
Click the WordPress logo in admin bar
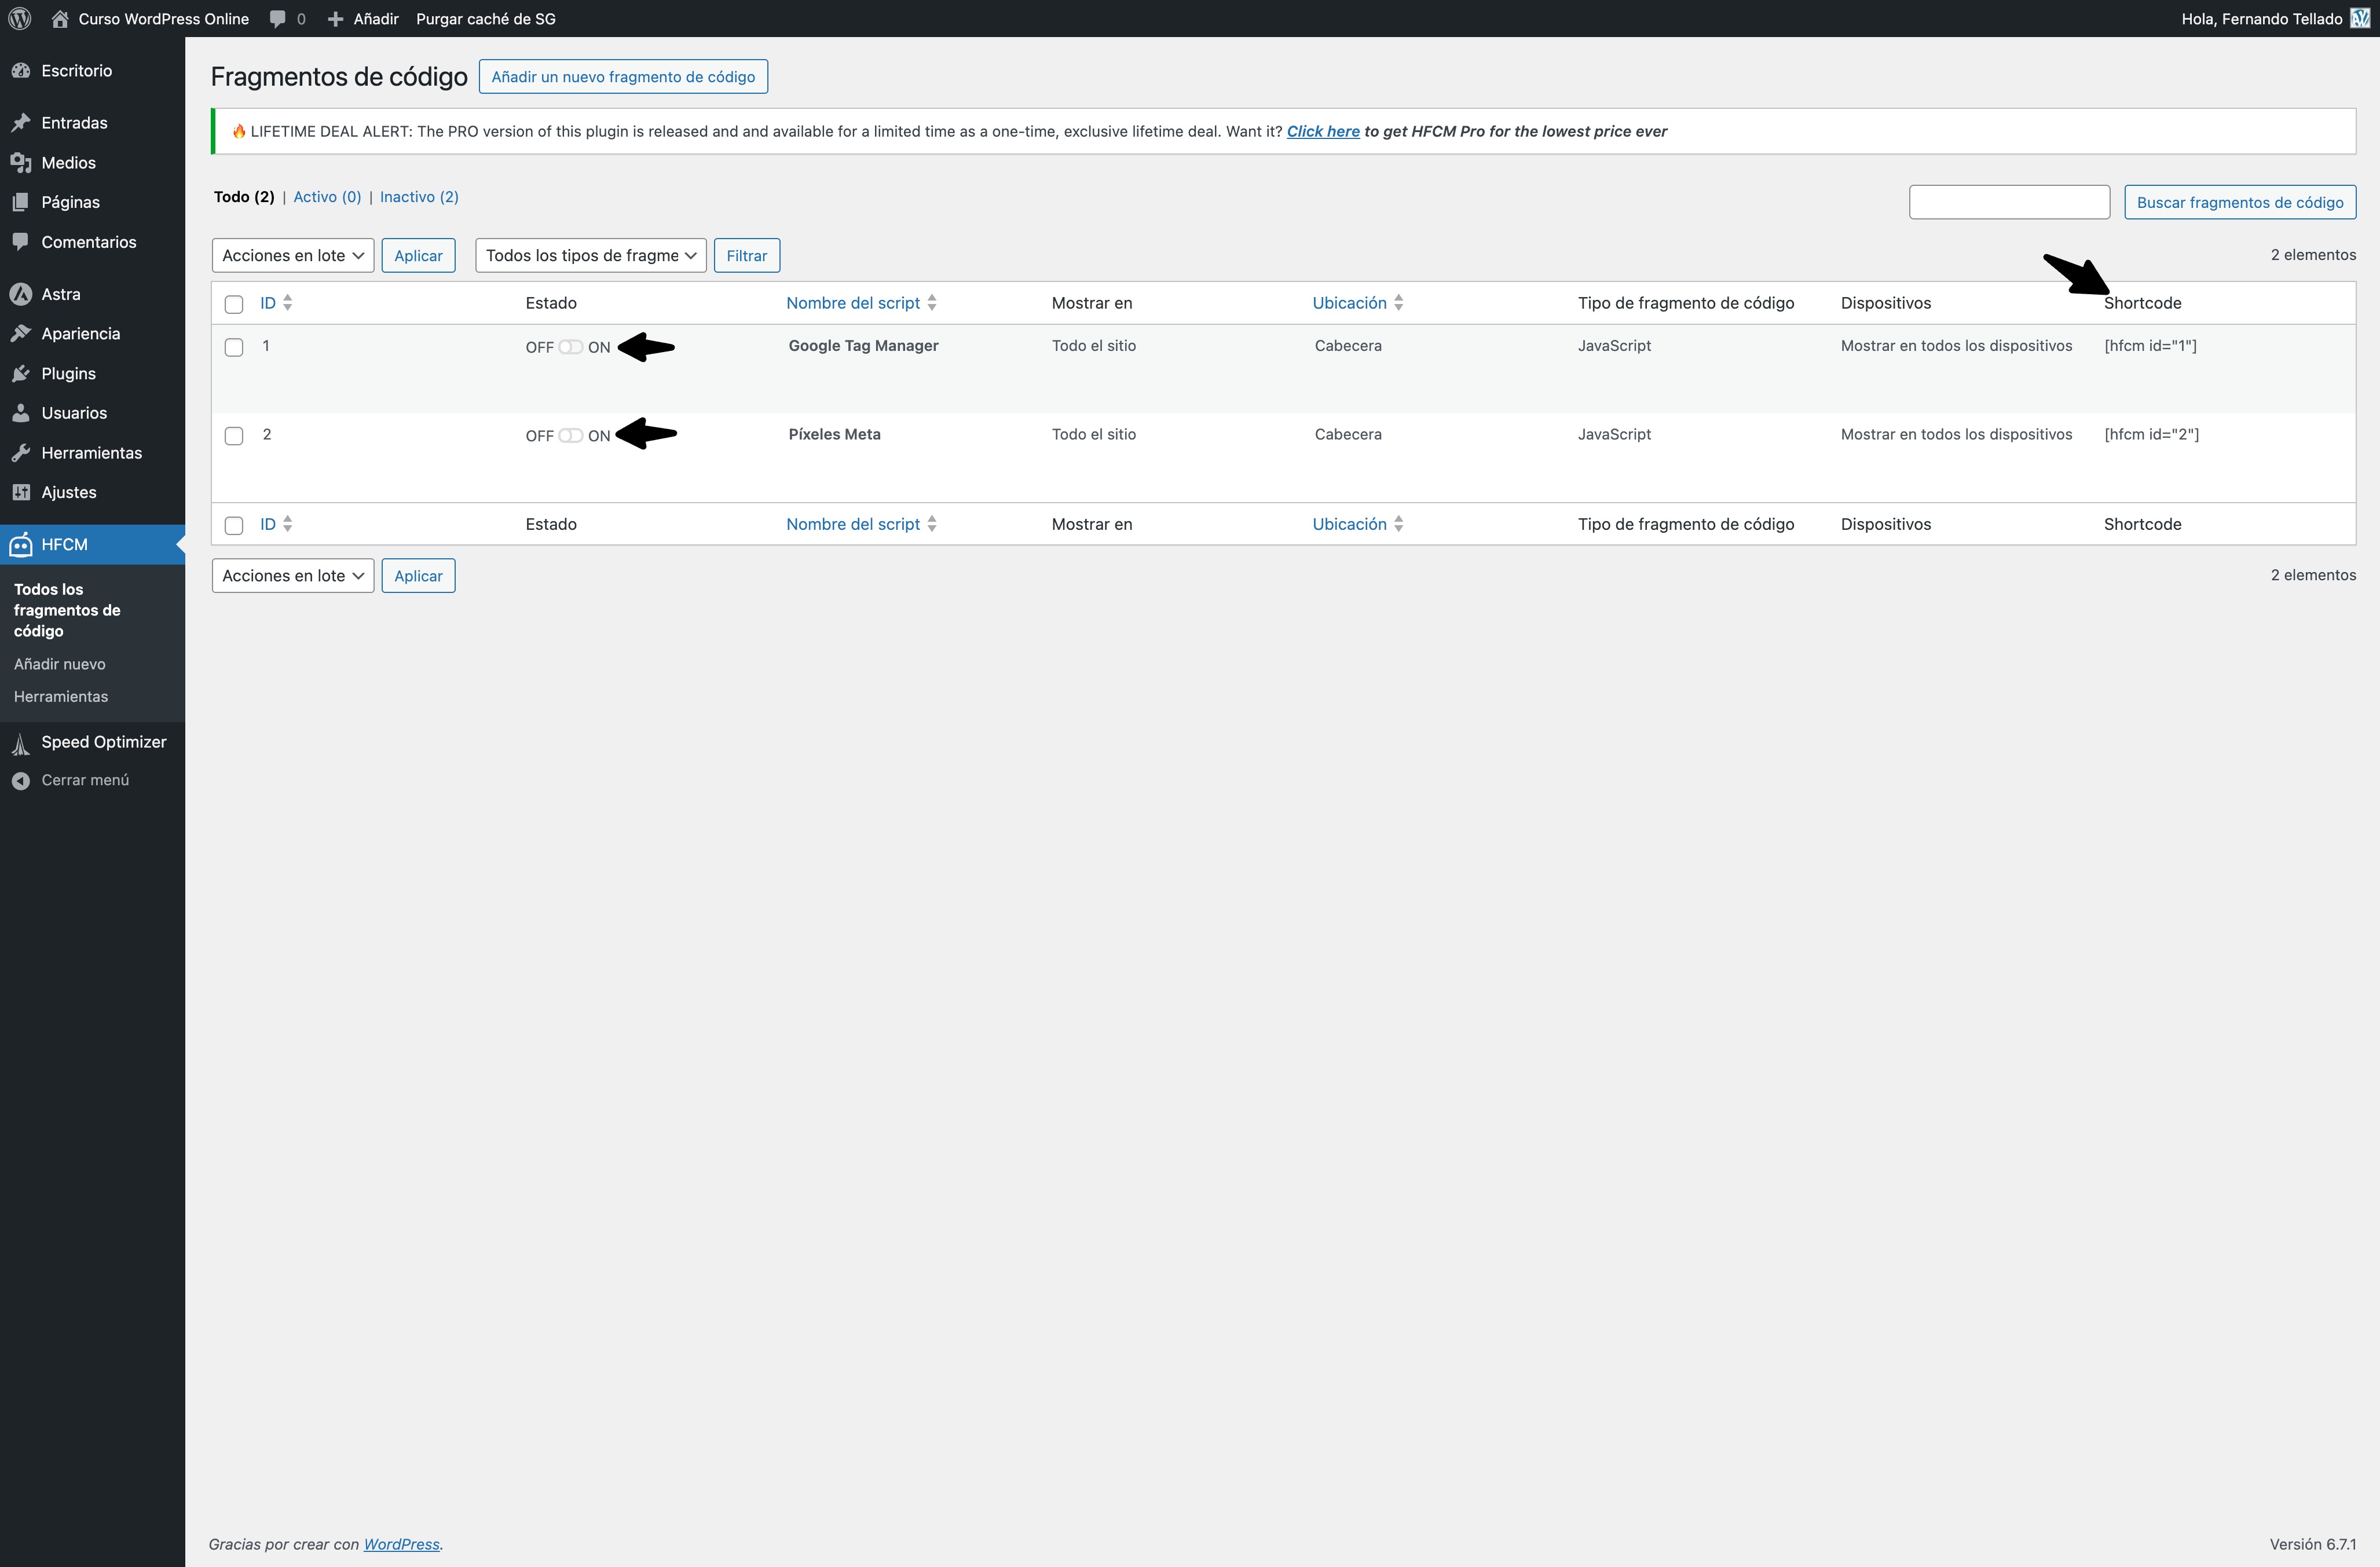point(19,18)
